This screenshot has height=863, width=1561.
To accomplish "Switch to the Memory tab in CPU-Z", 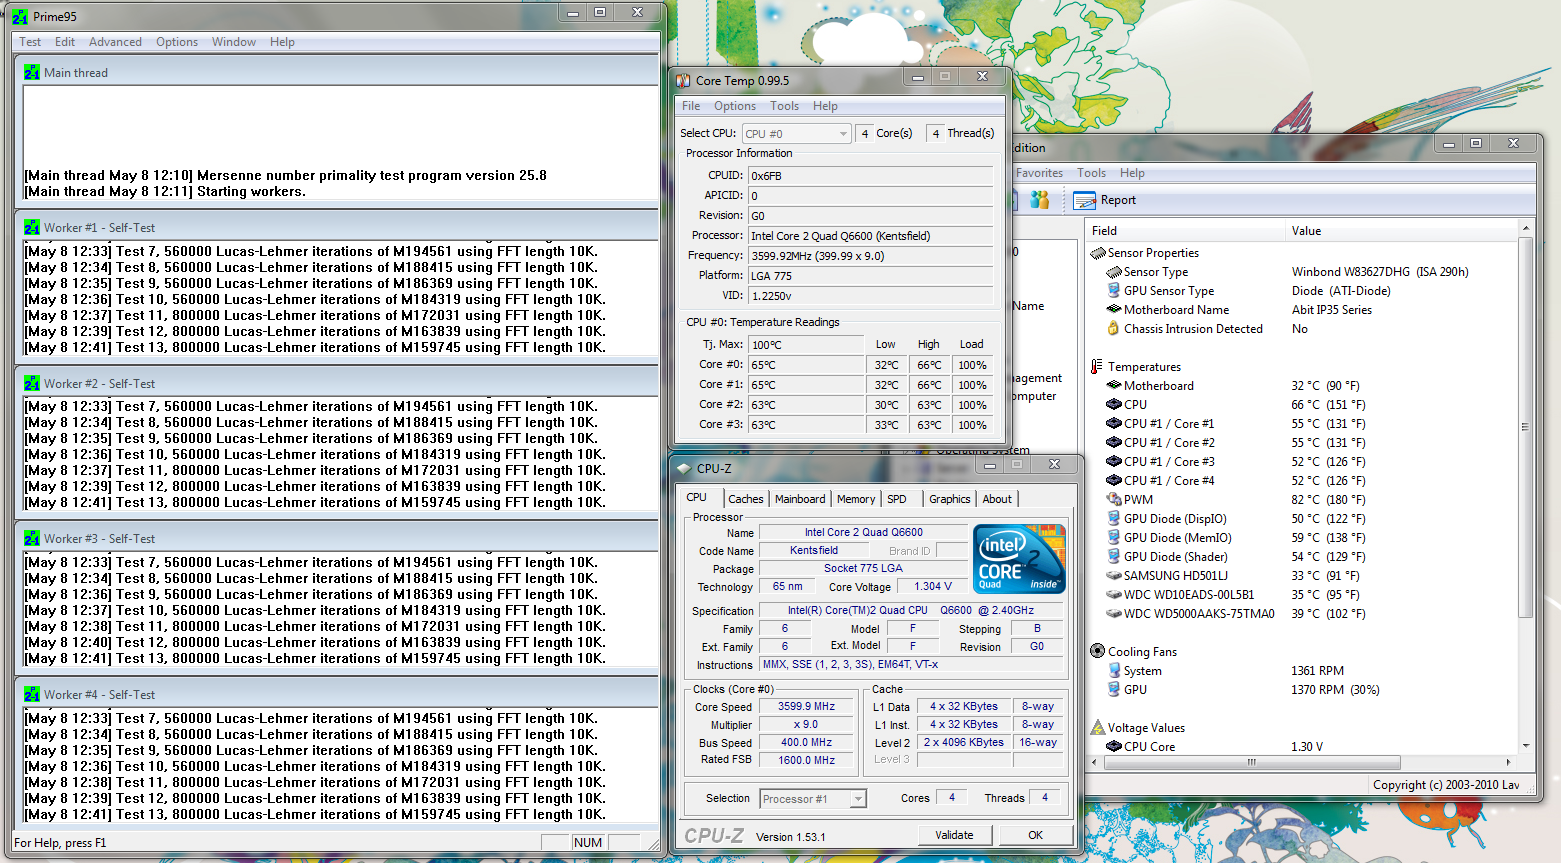I will 856,499.
